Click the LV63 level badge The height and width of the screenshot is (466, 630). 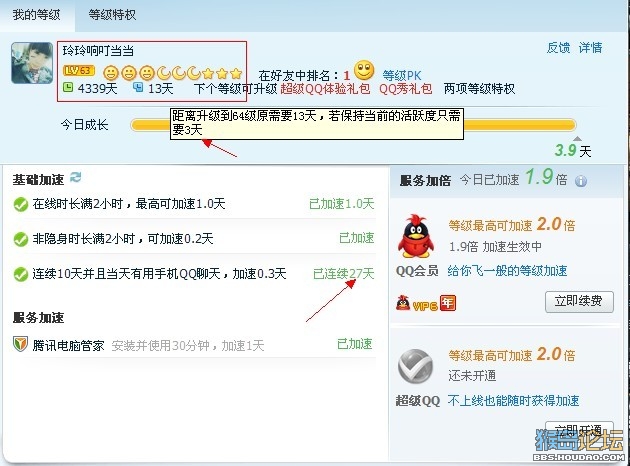click(x=79, y=71)
